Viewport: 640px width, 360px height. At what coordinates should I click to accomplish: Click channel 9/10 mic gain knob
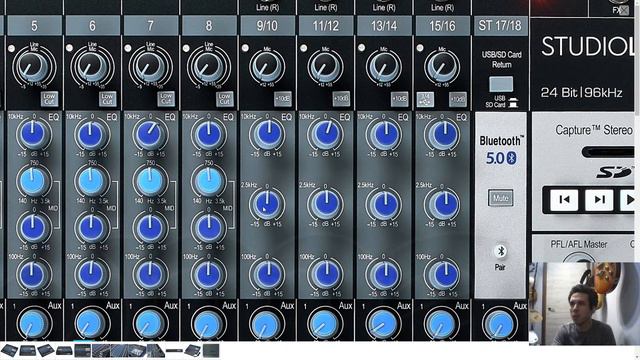(267, 67)
